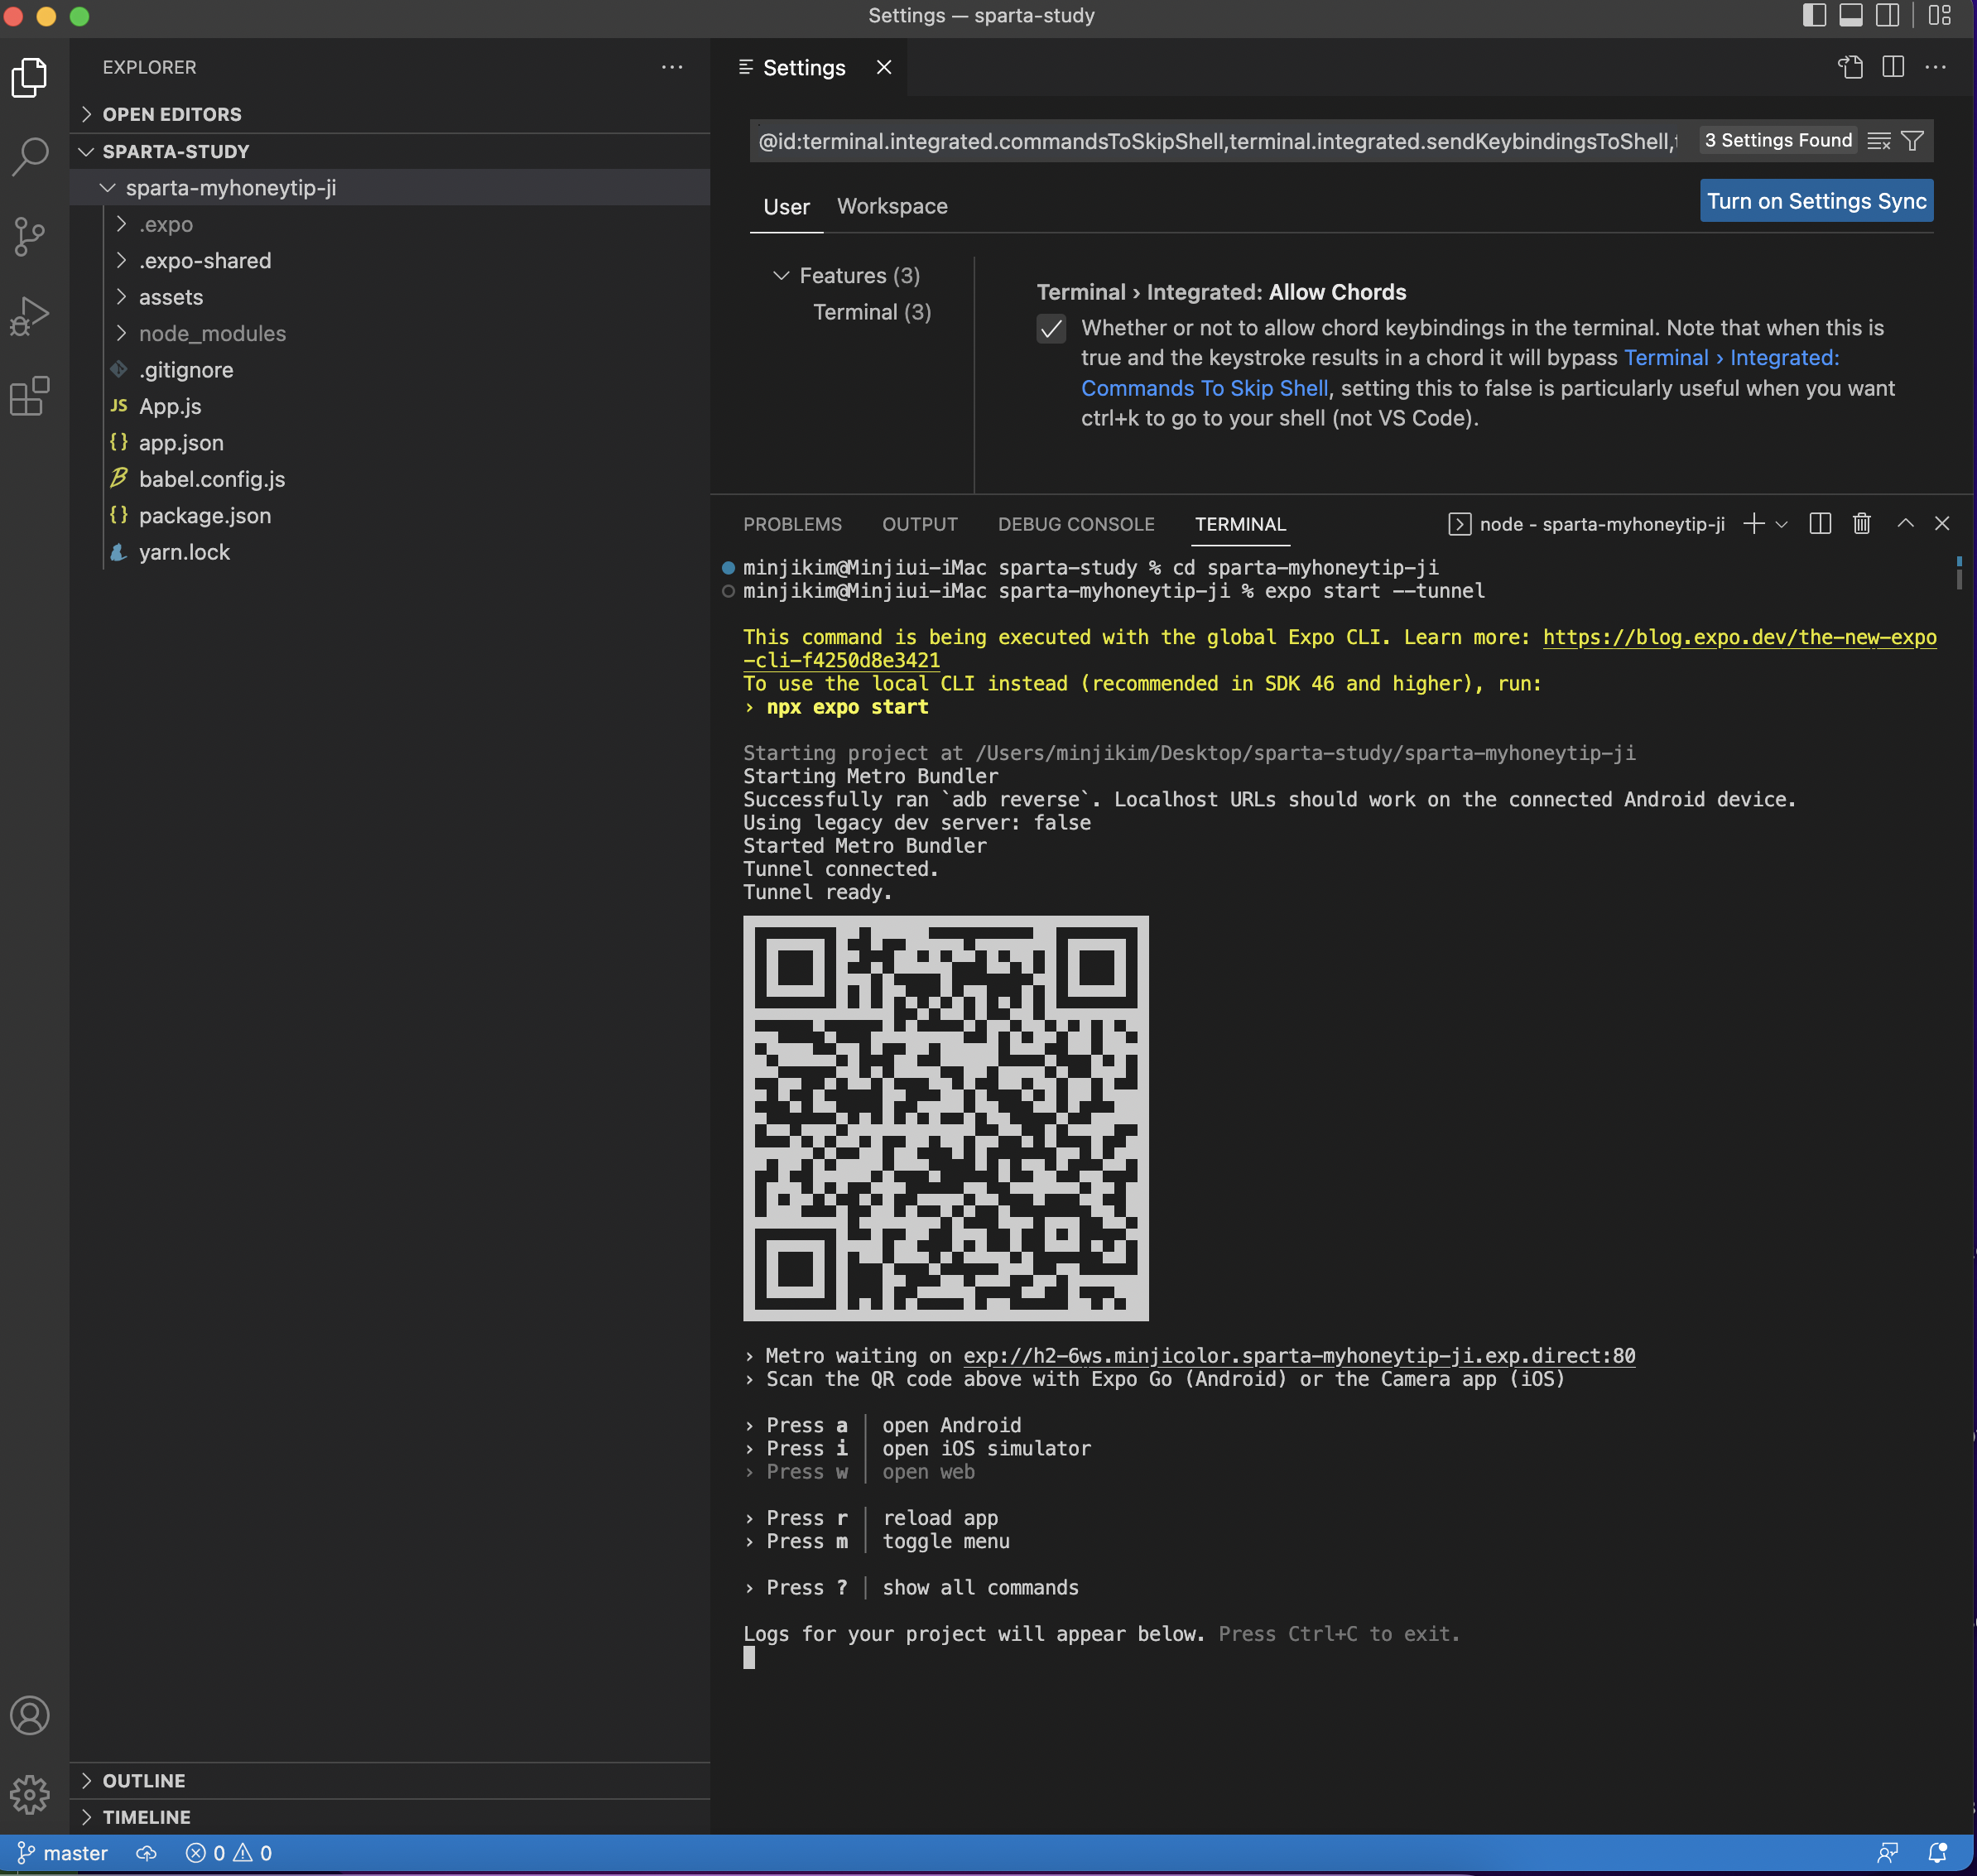Select Terminal (3) in settings tree
The height and width of the screenshot is (1876, 1977).
[872, 313]
